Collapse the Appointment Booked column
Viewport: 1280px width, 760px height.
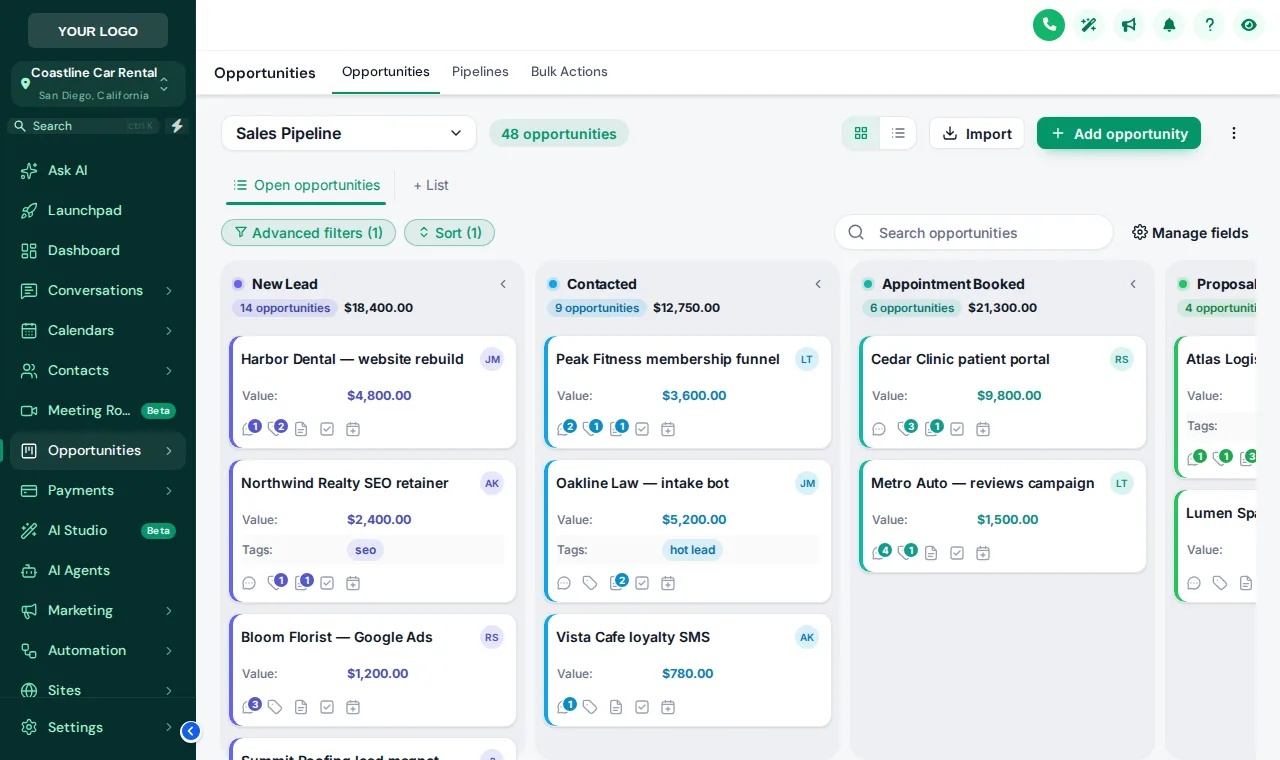[1133, 284]
